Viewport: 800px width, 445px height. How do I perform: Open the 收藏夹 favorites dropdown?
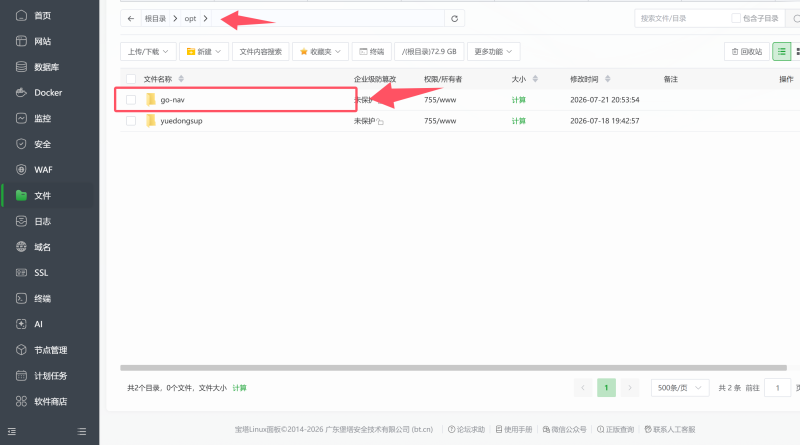(x=320, y=52)
